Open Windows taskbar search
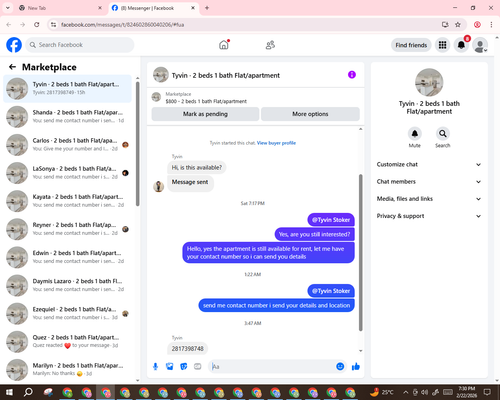The width and height of the screenshot is (500, 400). [x=28, y=392]
